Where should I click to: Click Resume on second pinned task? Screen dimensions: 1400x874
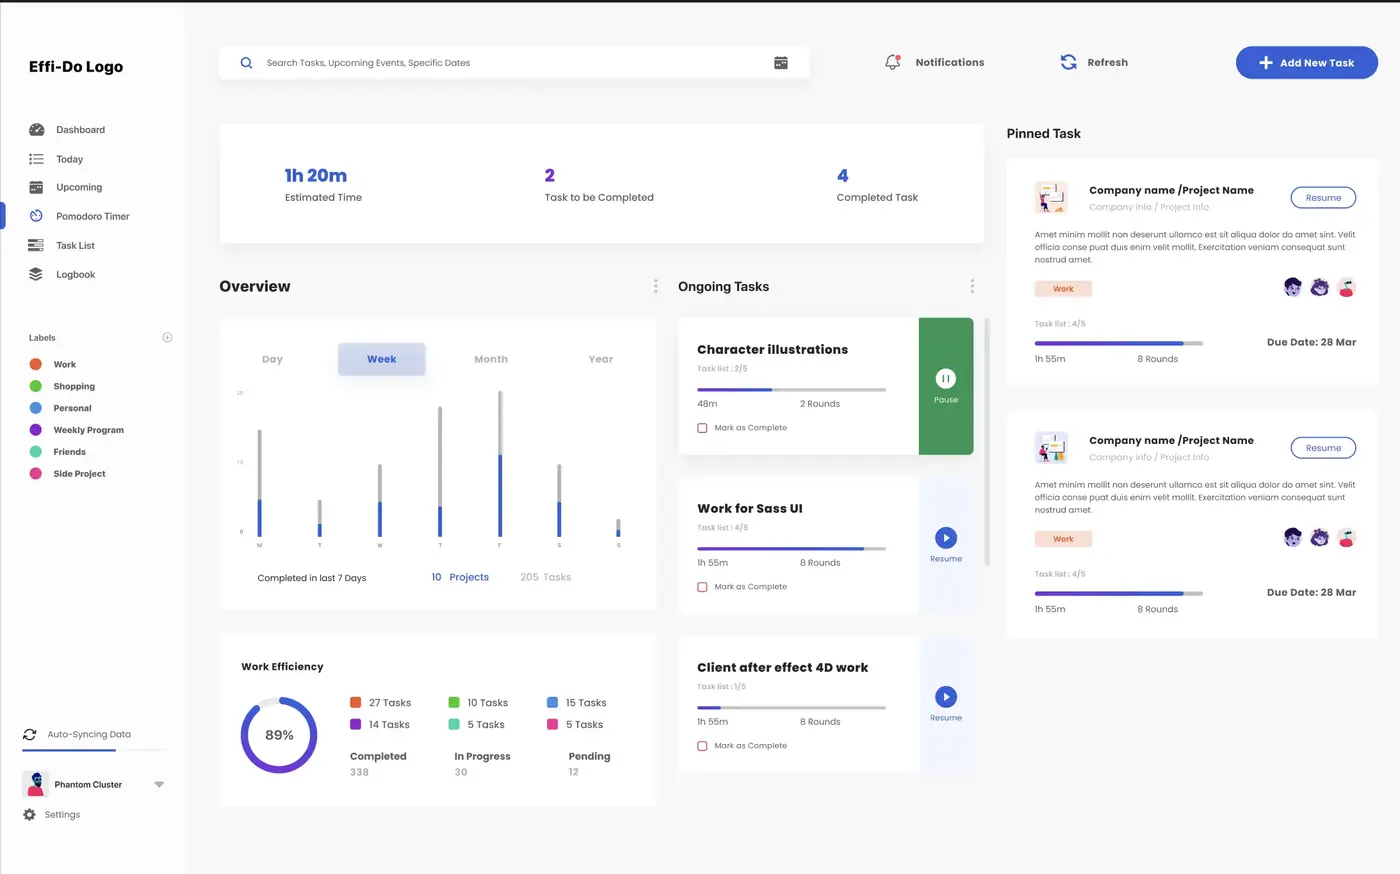point(1323,448)
